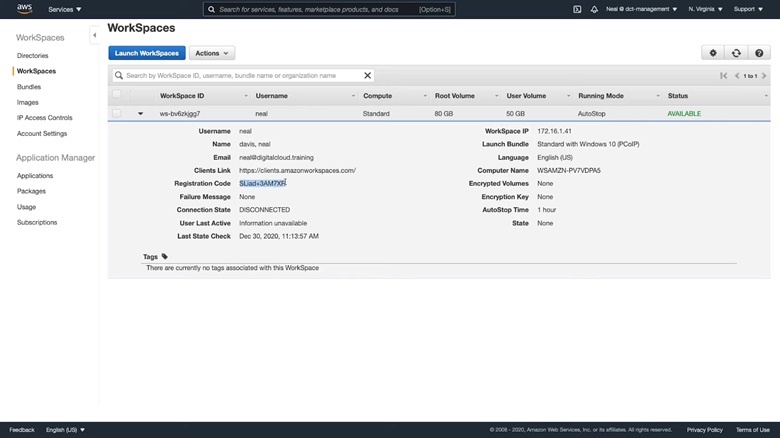Open the notifications bell icon

pyautogui.click(x=594, y=9)
